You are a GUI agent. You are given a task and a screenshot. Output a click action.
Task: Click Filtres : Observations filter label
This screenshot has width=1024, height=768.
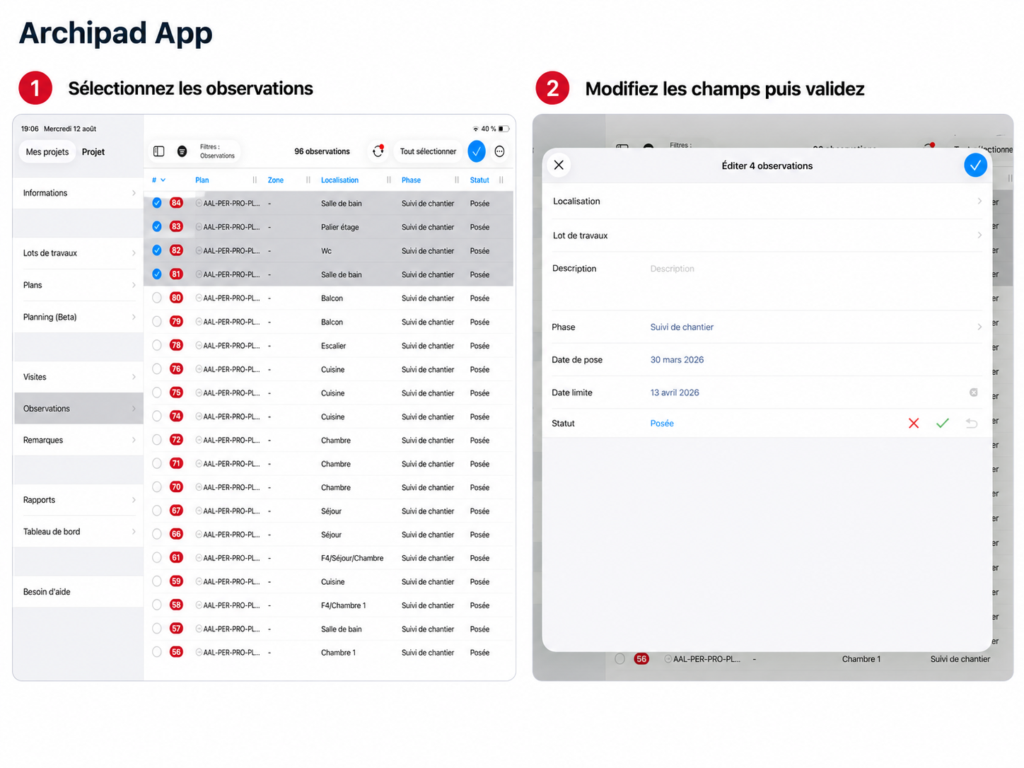[217, 152]
